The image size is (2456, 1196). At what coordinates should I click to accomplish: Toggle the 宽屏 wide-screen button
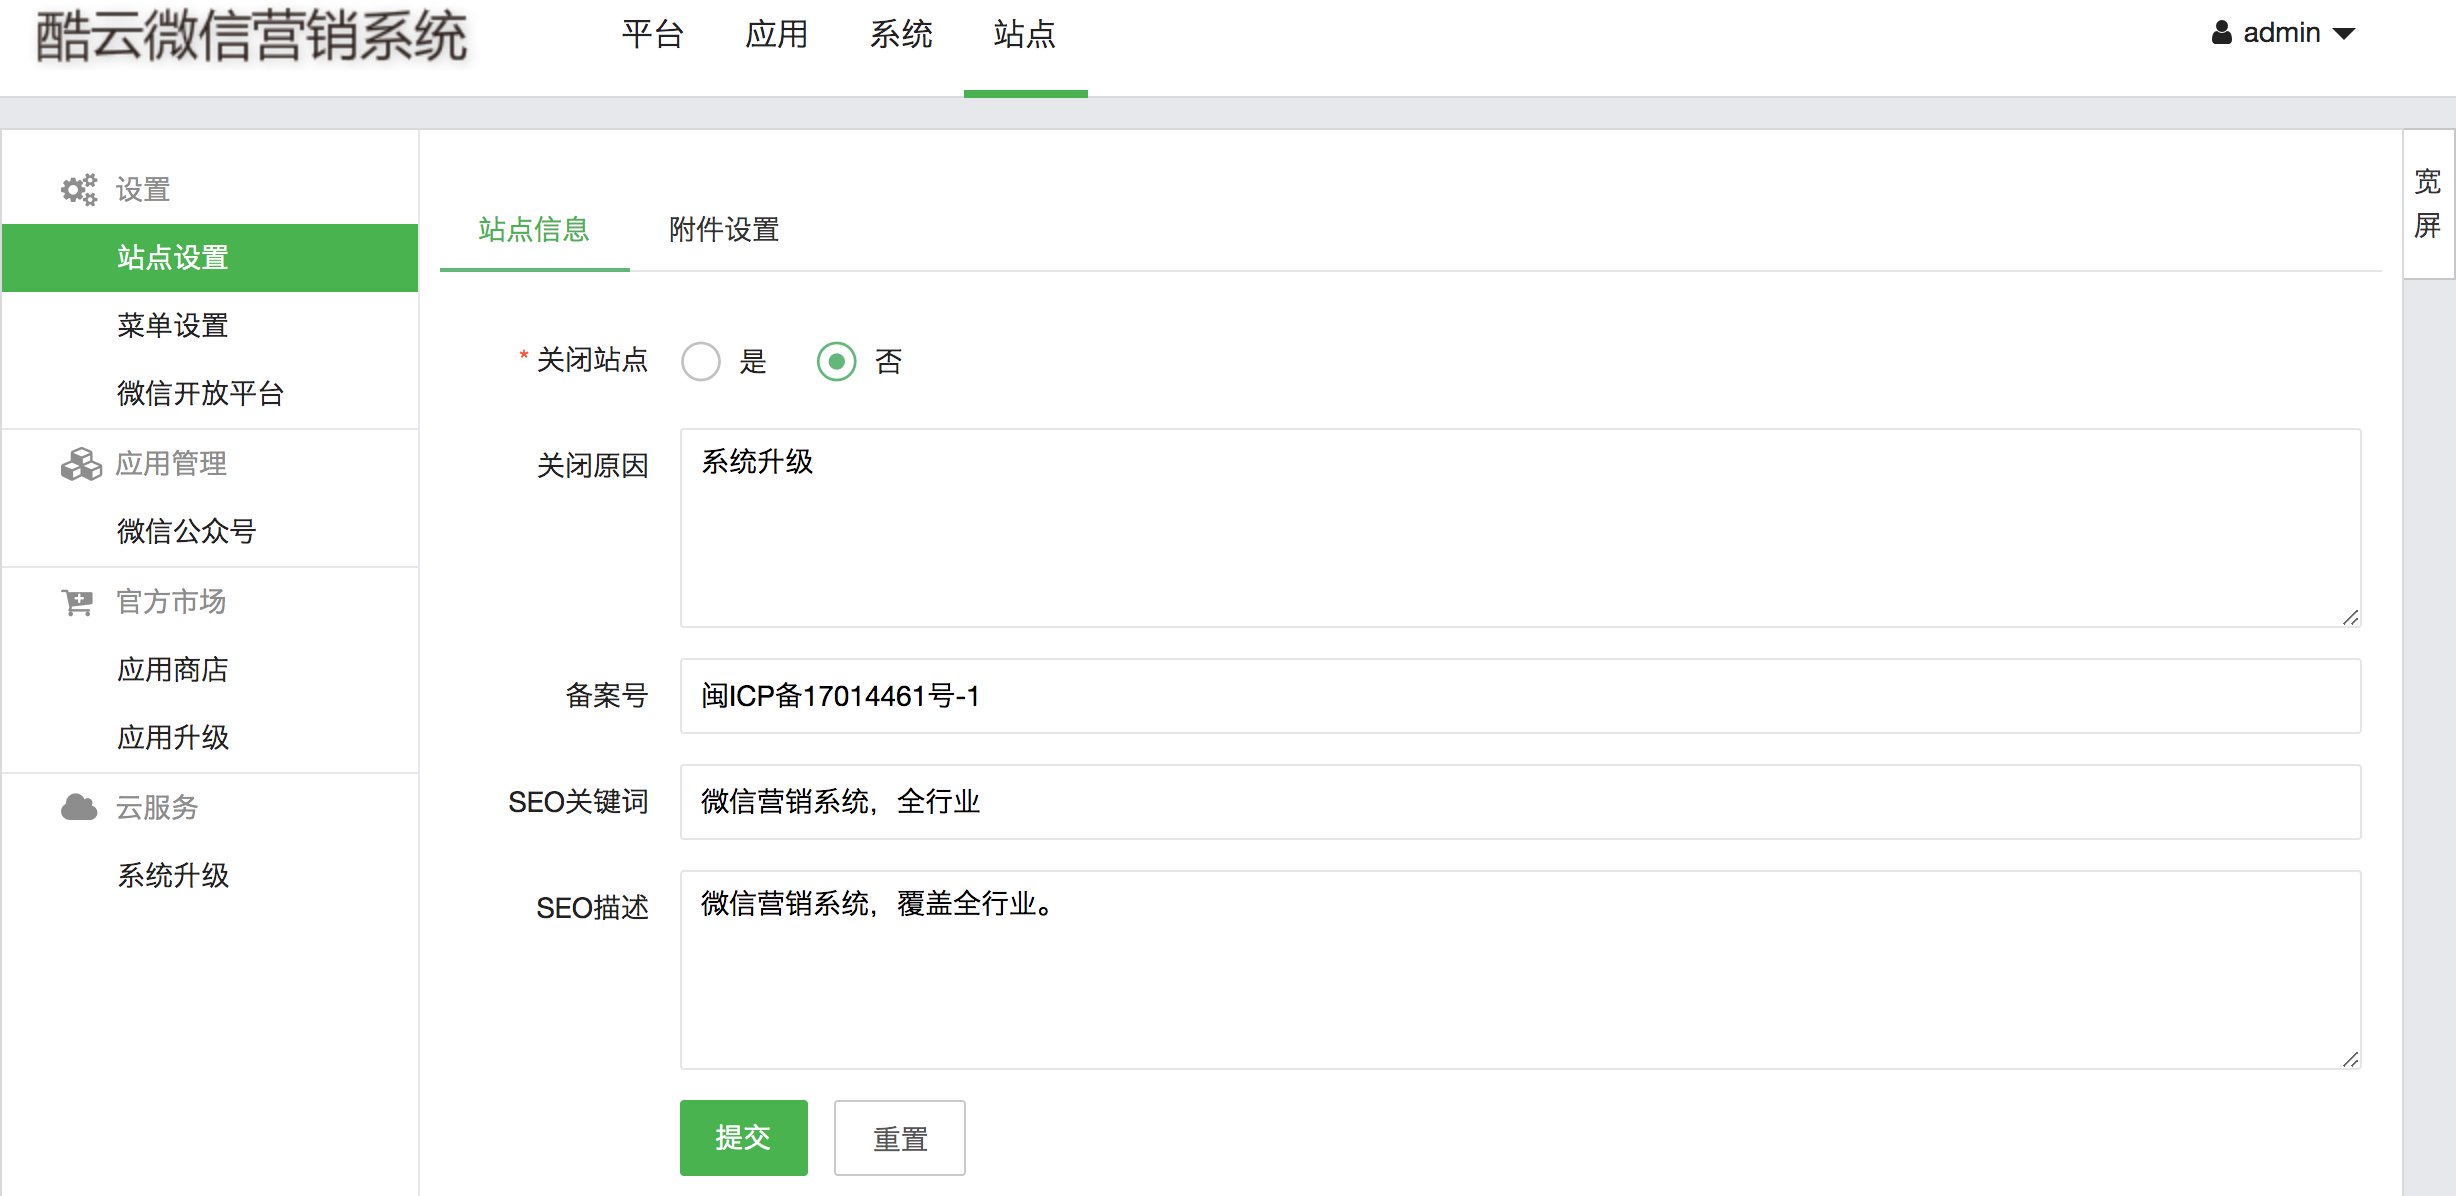click(2428, 203)
